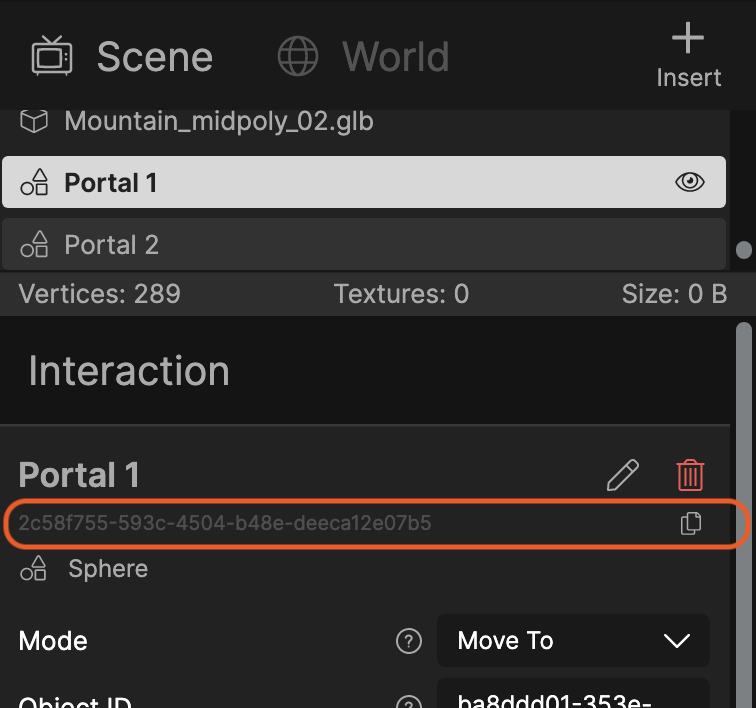Screen dimensions: 756x708
Task: Open the Mode dropdown showing Move To
Action: pyautogui.click(x=573, y=640)
